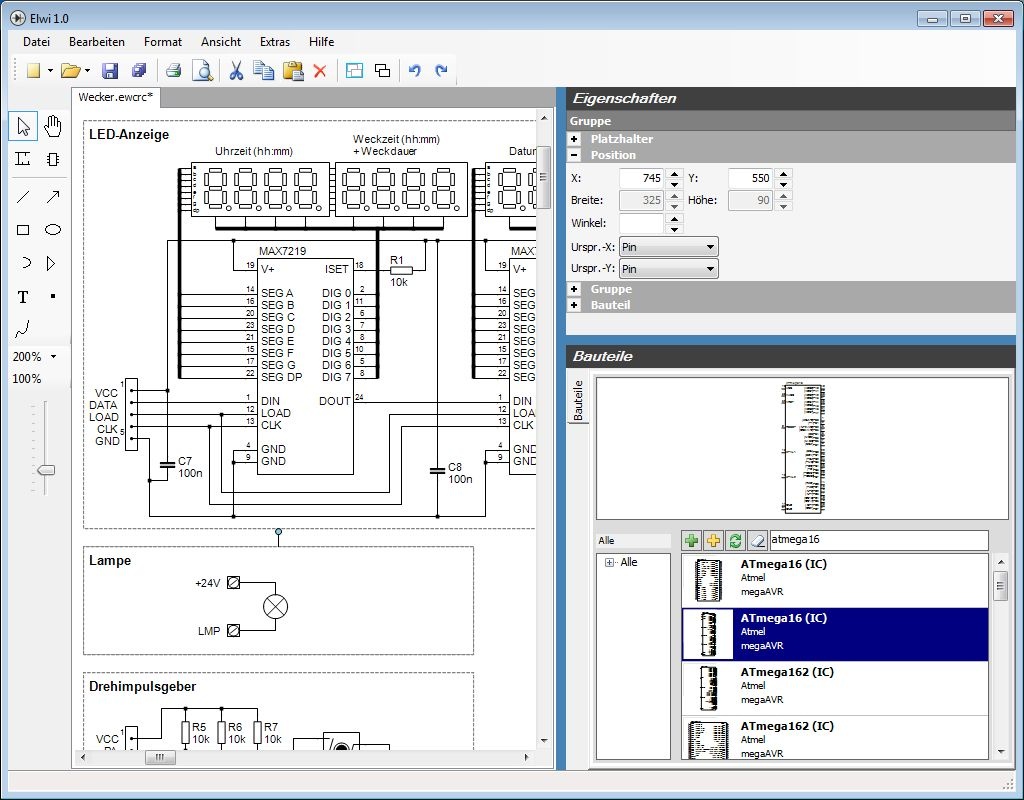Select the arrow line drawing tool
This screenshot has height=800, width=1024.
click(53, 197)
